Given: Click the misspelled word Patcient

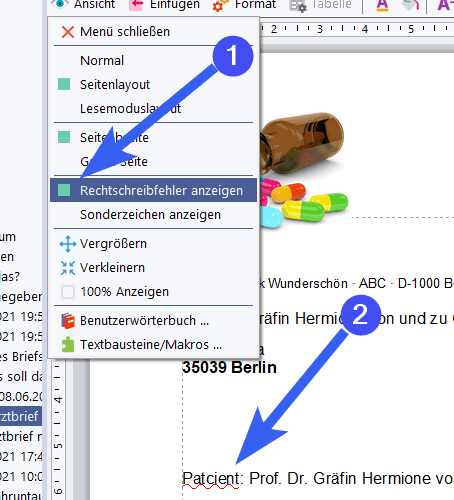Looking at the screenshot, I should pyautogui.click(x=211, y=479).
